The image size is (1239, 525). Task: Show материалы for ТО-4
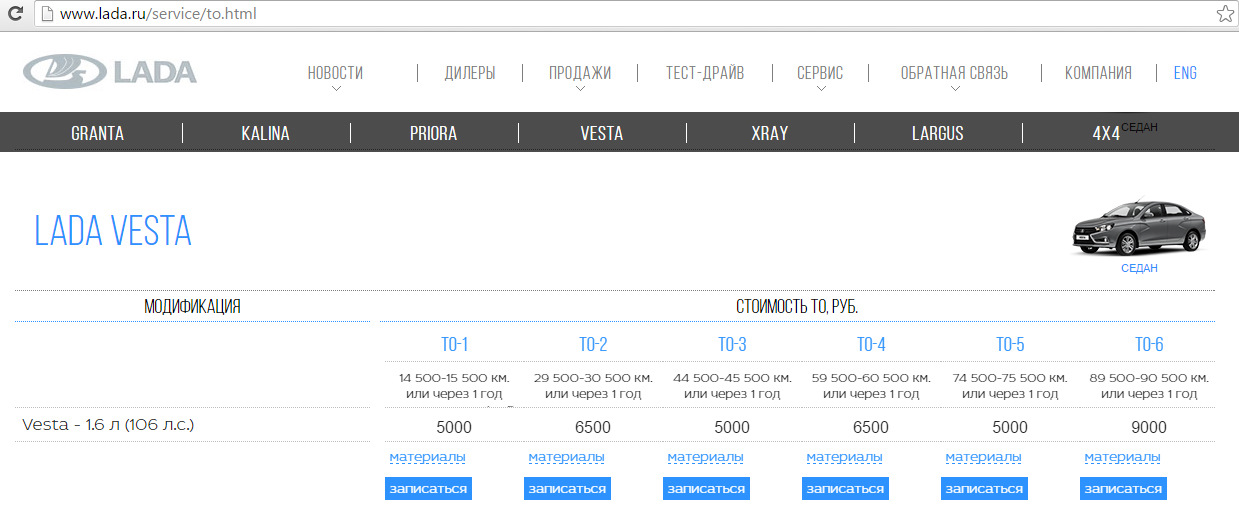click(844, 457)
